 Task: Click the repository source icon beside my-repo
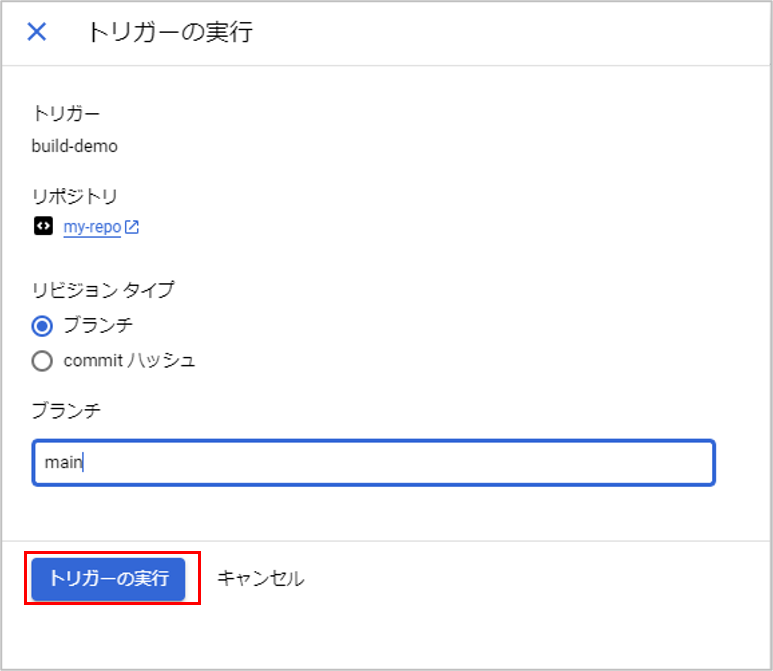pyautogui.click(x=42, y=227)
